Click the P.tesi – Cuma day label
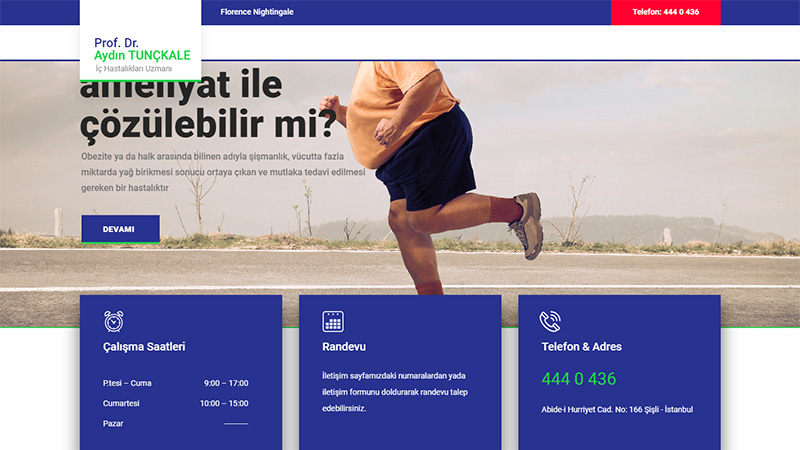Screen dimensions: 800x450 pyautogui.click(x=127, y=383)
